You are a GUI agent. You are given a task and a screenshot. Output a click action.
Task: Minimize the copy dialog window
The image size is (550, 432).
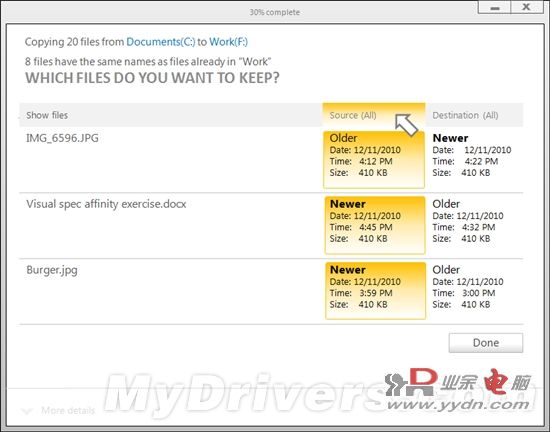click(495, 7)
